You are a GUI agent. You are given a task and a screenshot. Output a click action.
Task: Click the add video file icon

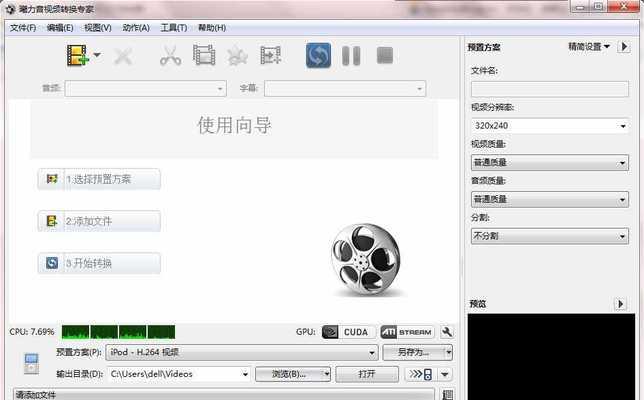[x=77, y=55]
